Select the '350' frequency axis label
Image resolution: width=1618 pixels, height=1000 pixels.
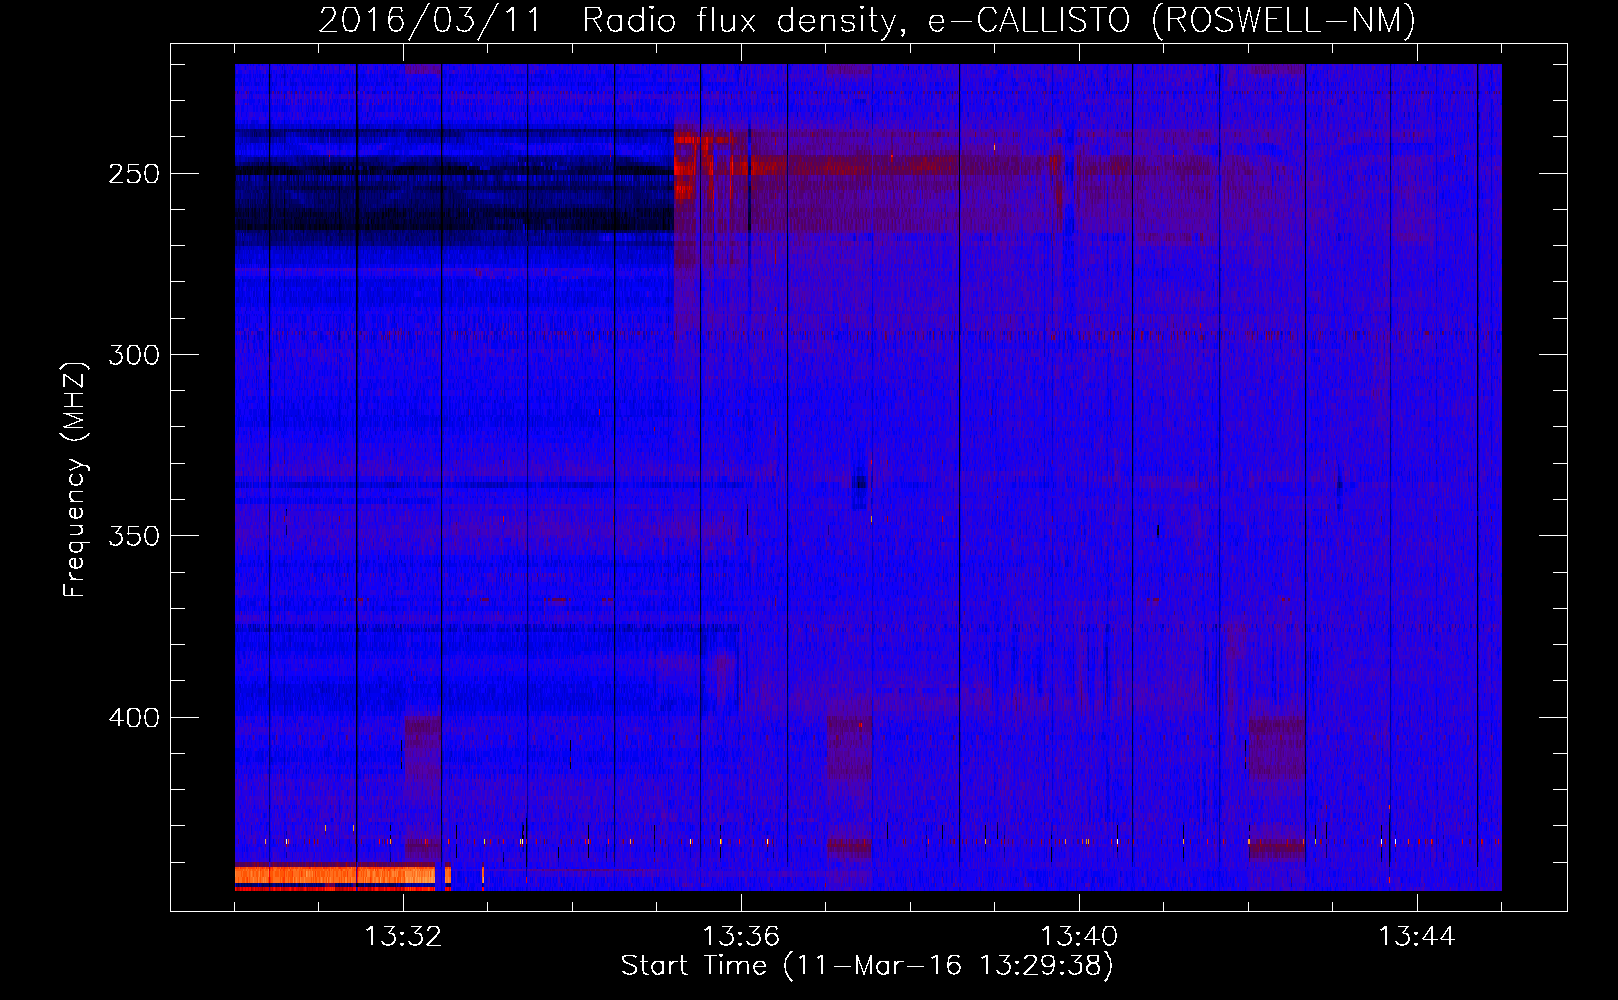coord(134,537)
